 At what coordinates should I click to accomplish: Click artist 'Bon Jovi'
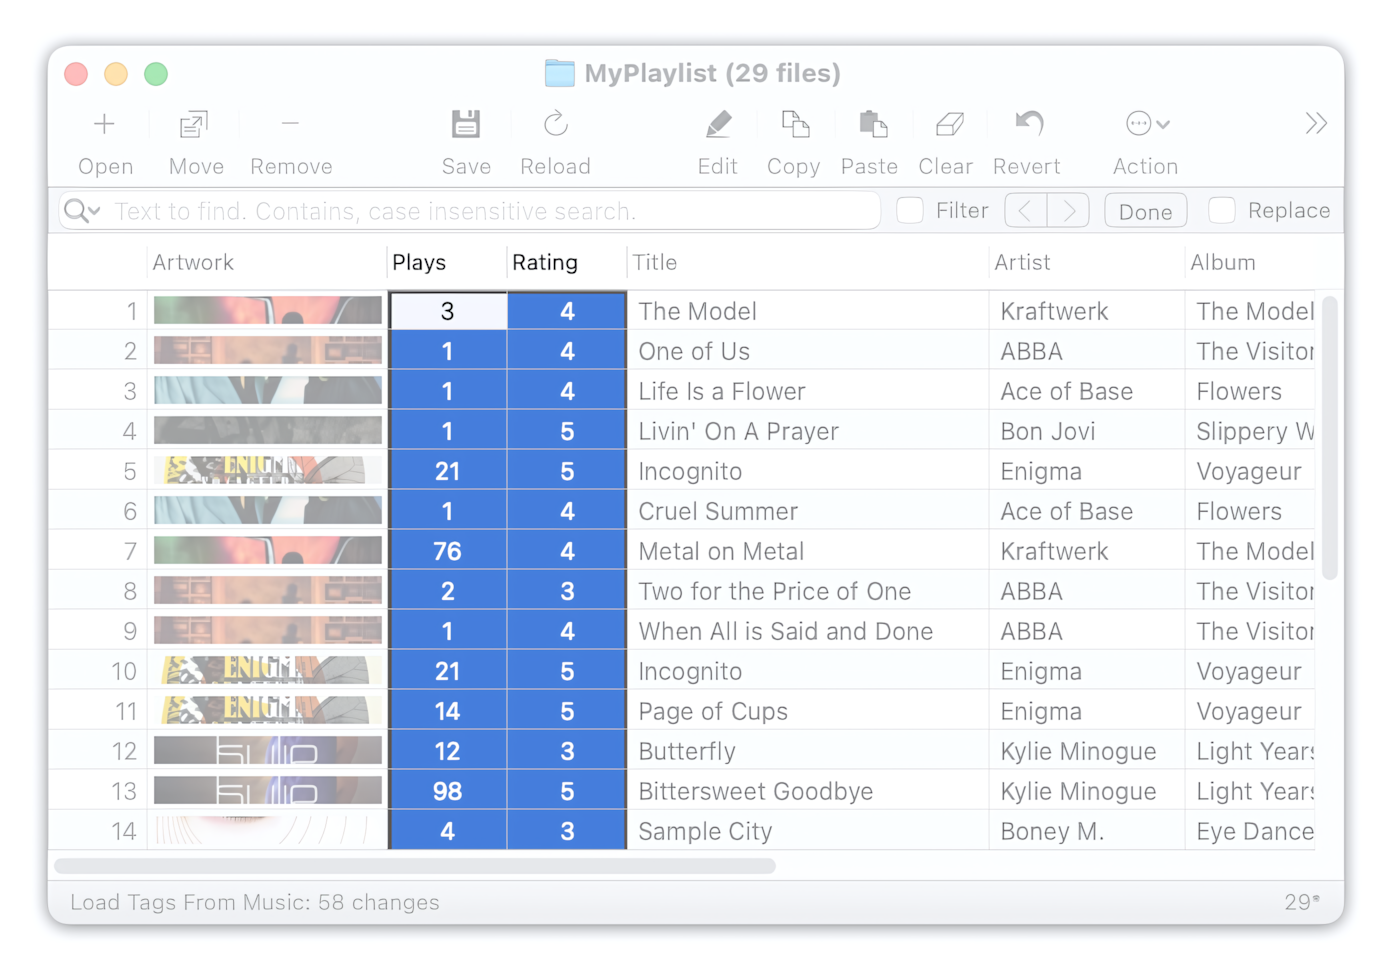click(x=1048, y=431)
